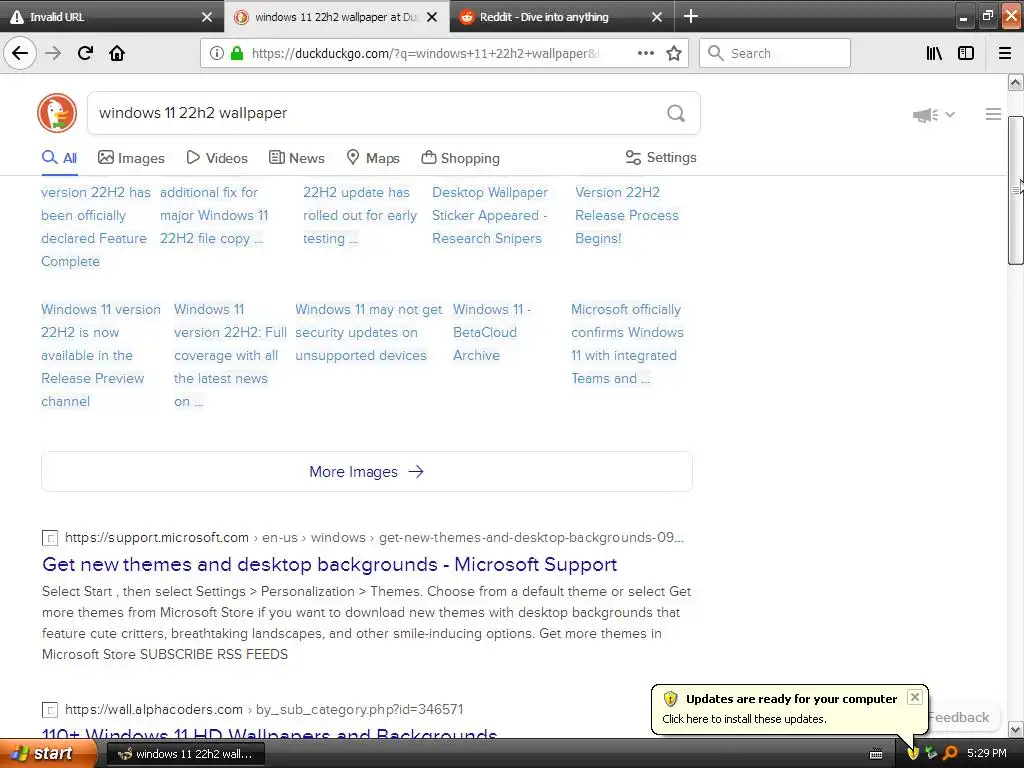Click the Firefox taskbar window button
The width and height of the screenshot is (1024, 768).
pos(185,754)
